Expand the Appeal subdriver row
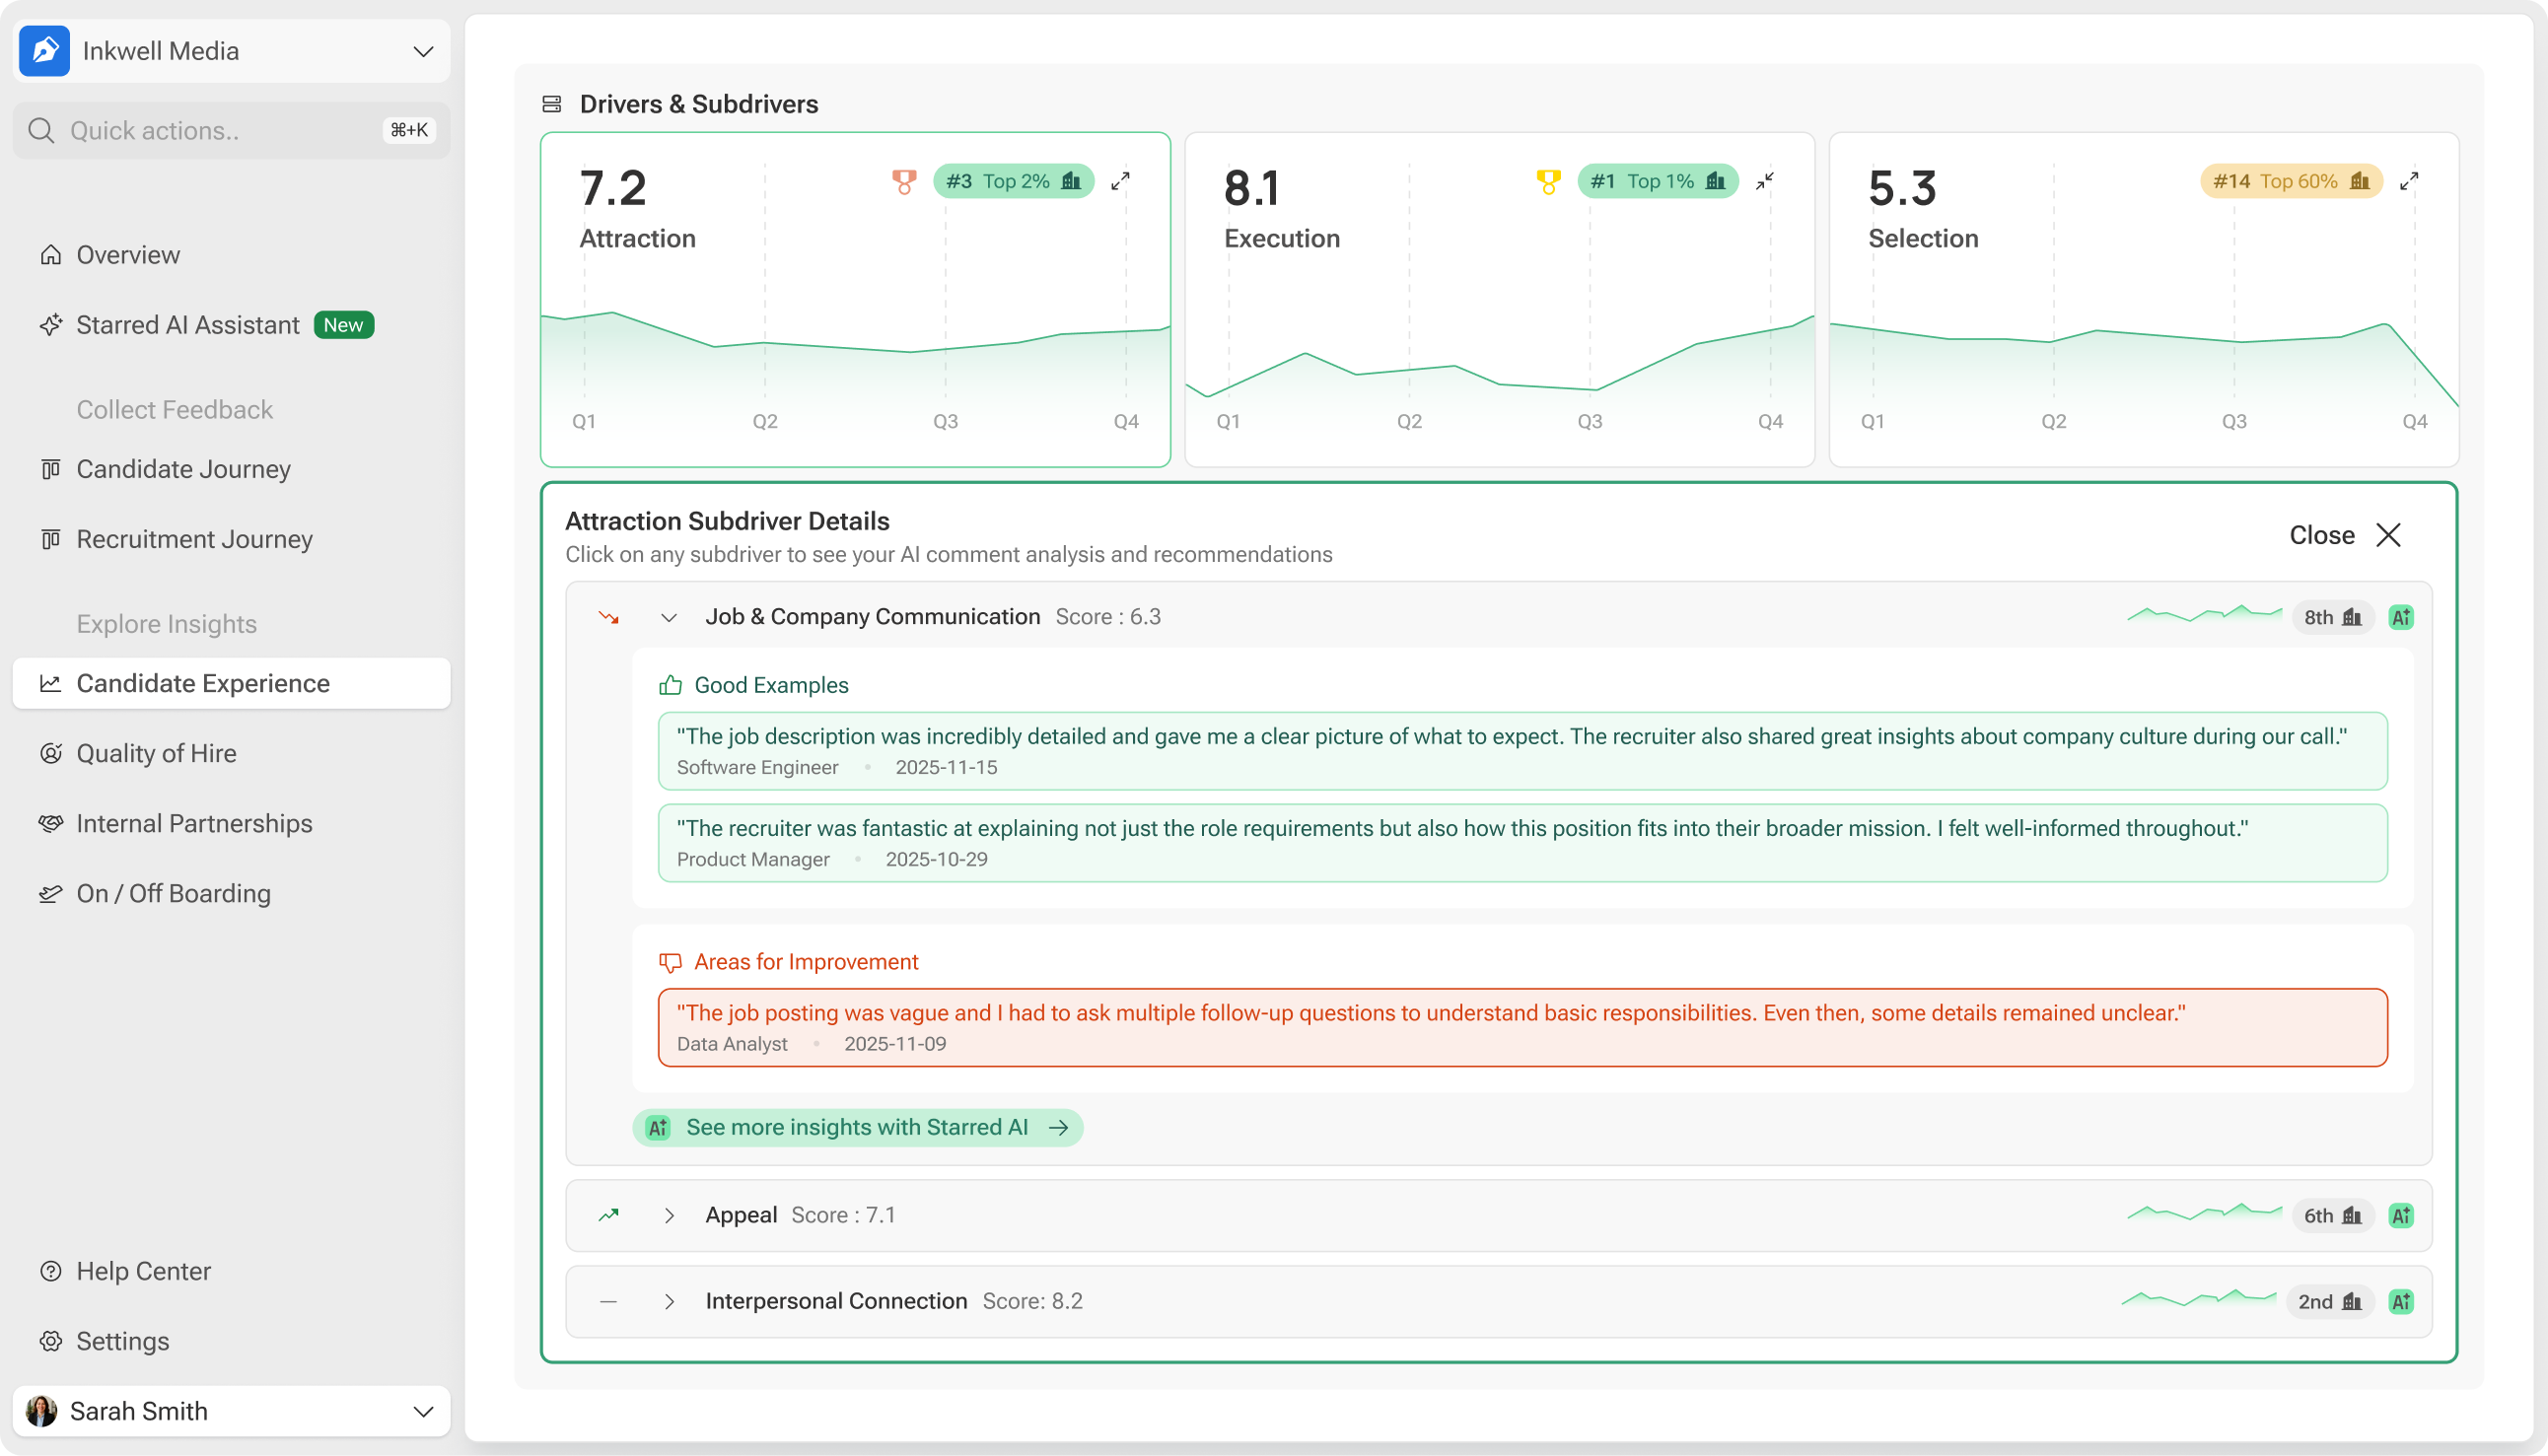Screen dimensions: 2548x1456 click(669, 1215)
